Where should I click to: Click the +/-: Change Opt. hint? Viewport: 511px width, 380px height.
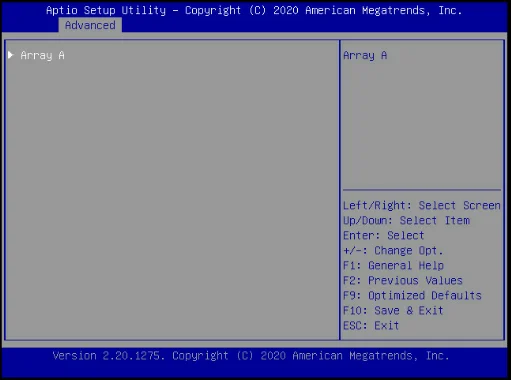pyautogui.click(x=393, y=250)
